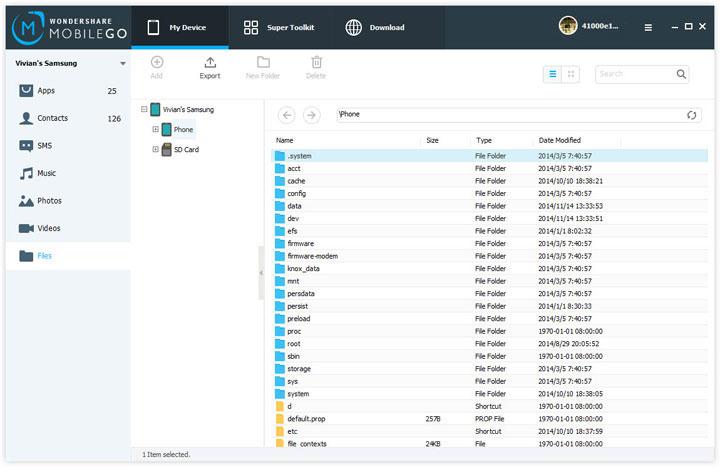Go forward with the right arrow
Viewport: 720px width, 467px height.
click(311, 115)
